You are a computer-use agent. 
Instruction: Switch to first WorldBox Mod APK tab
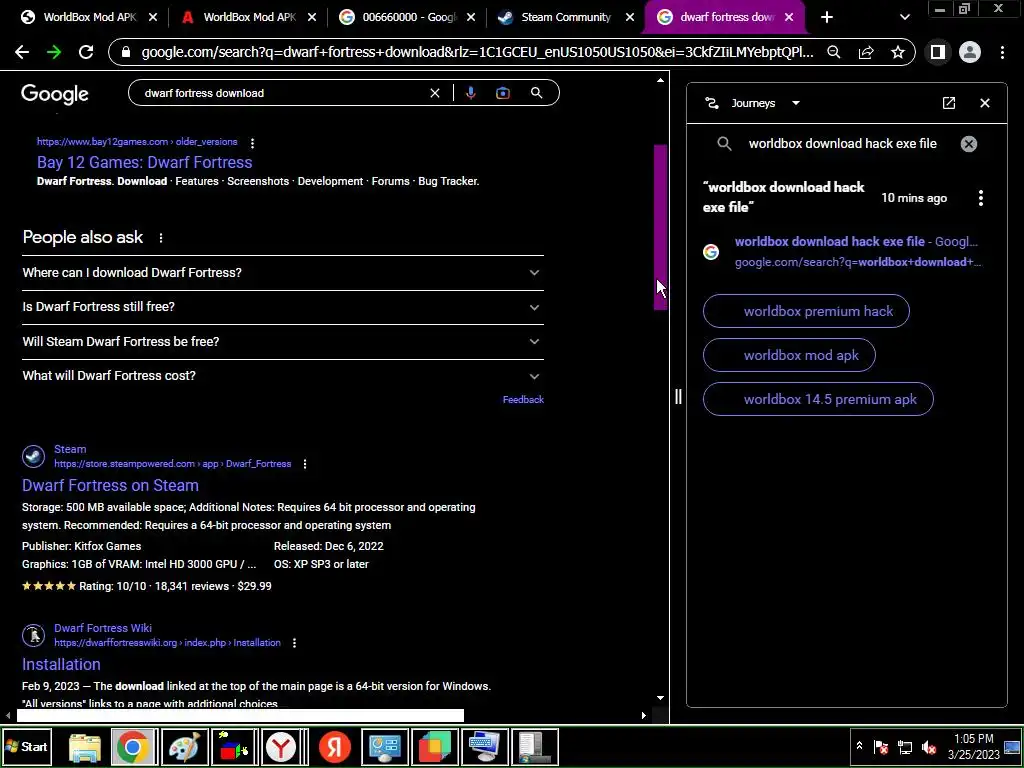88,18
